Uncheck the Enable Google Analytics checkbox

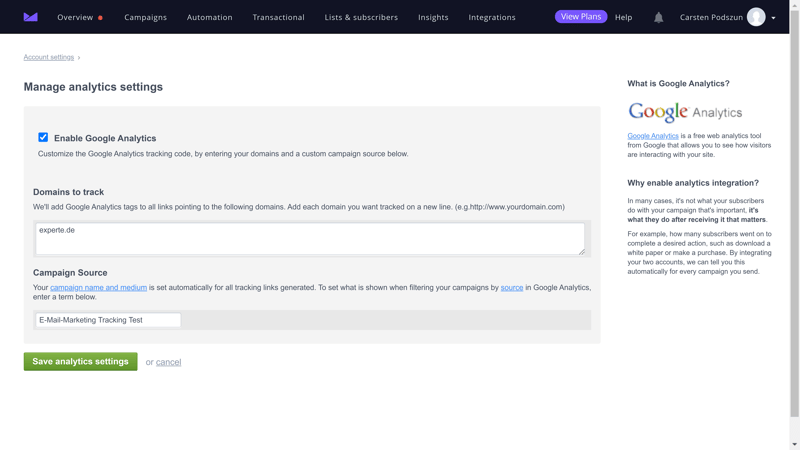click(43, 137)
